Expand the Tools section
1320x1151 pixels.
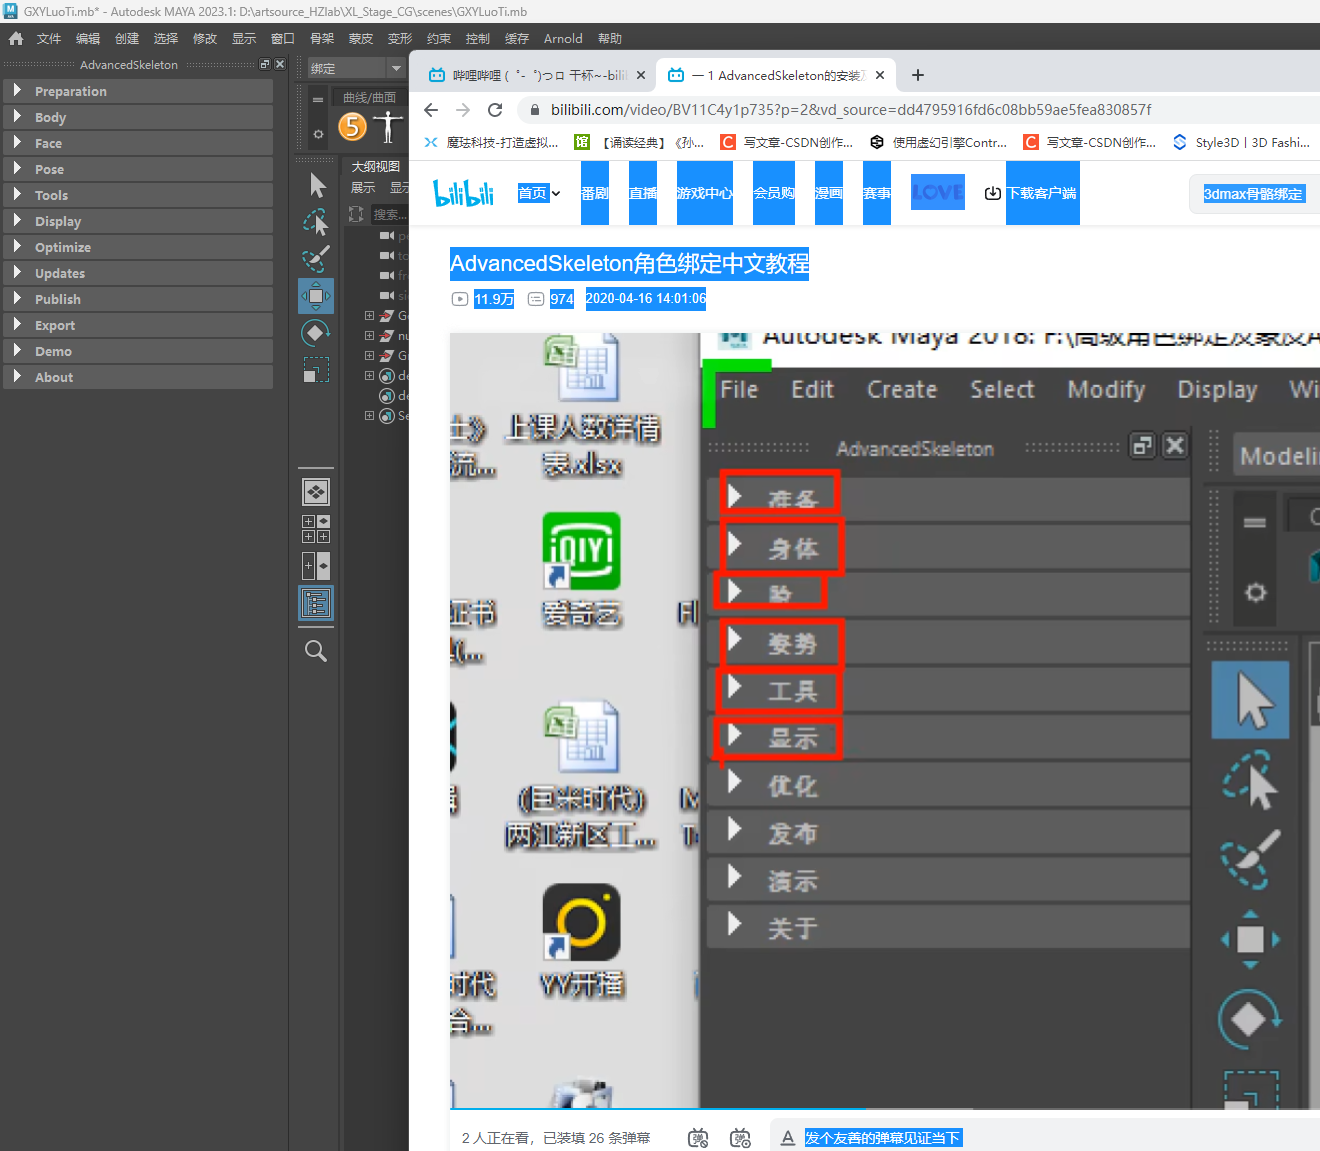point(138,195)
